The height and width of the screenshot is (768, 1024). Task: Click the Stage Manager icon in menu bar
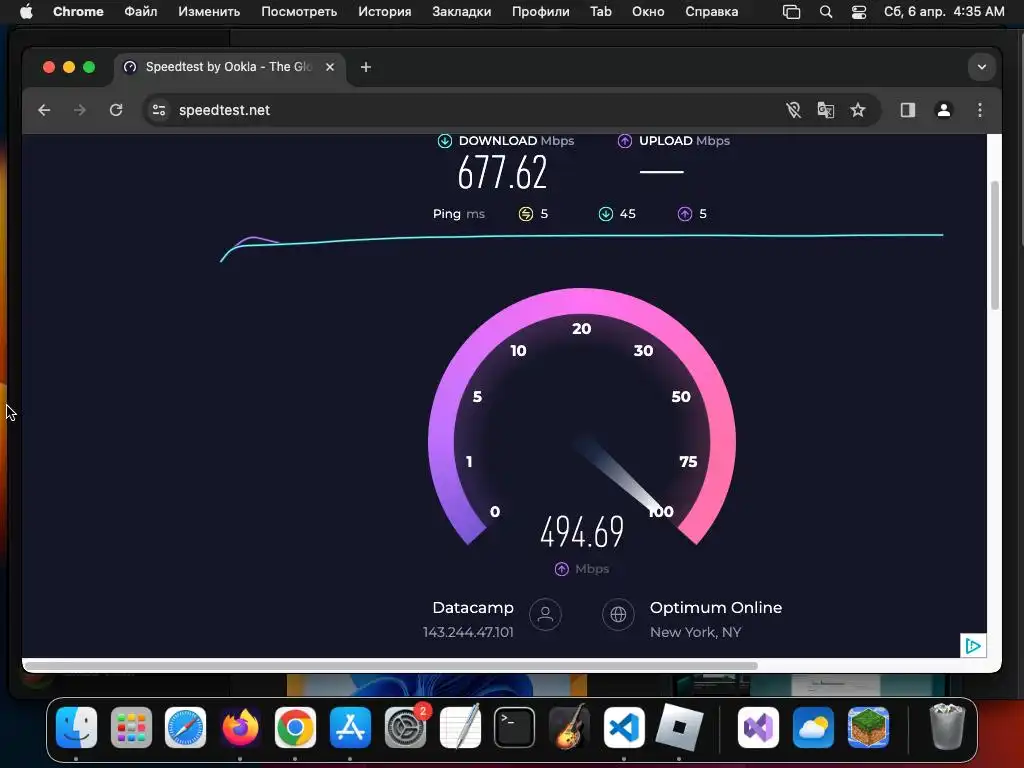click(x=792, y=12)
